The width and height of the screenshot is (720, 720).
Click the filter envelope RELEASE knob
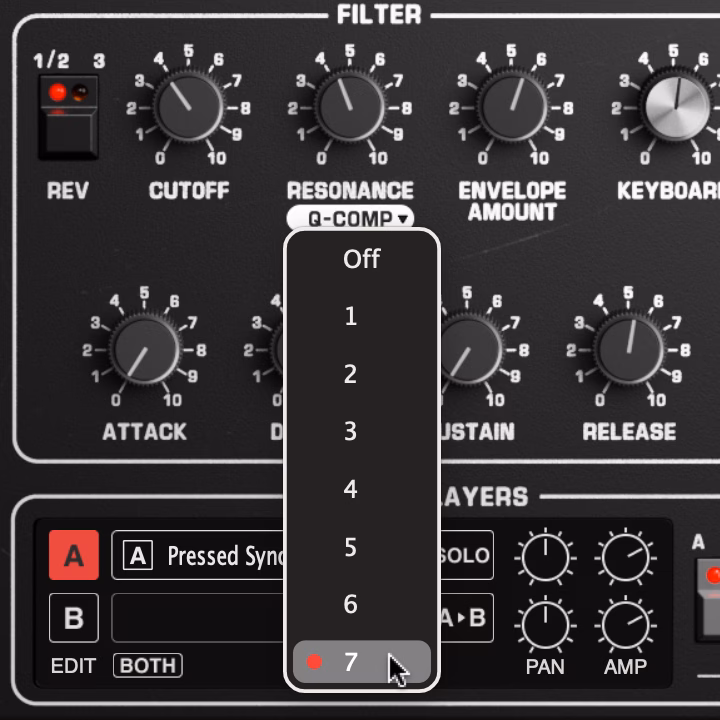[x=629, y=349]
